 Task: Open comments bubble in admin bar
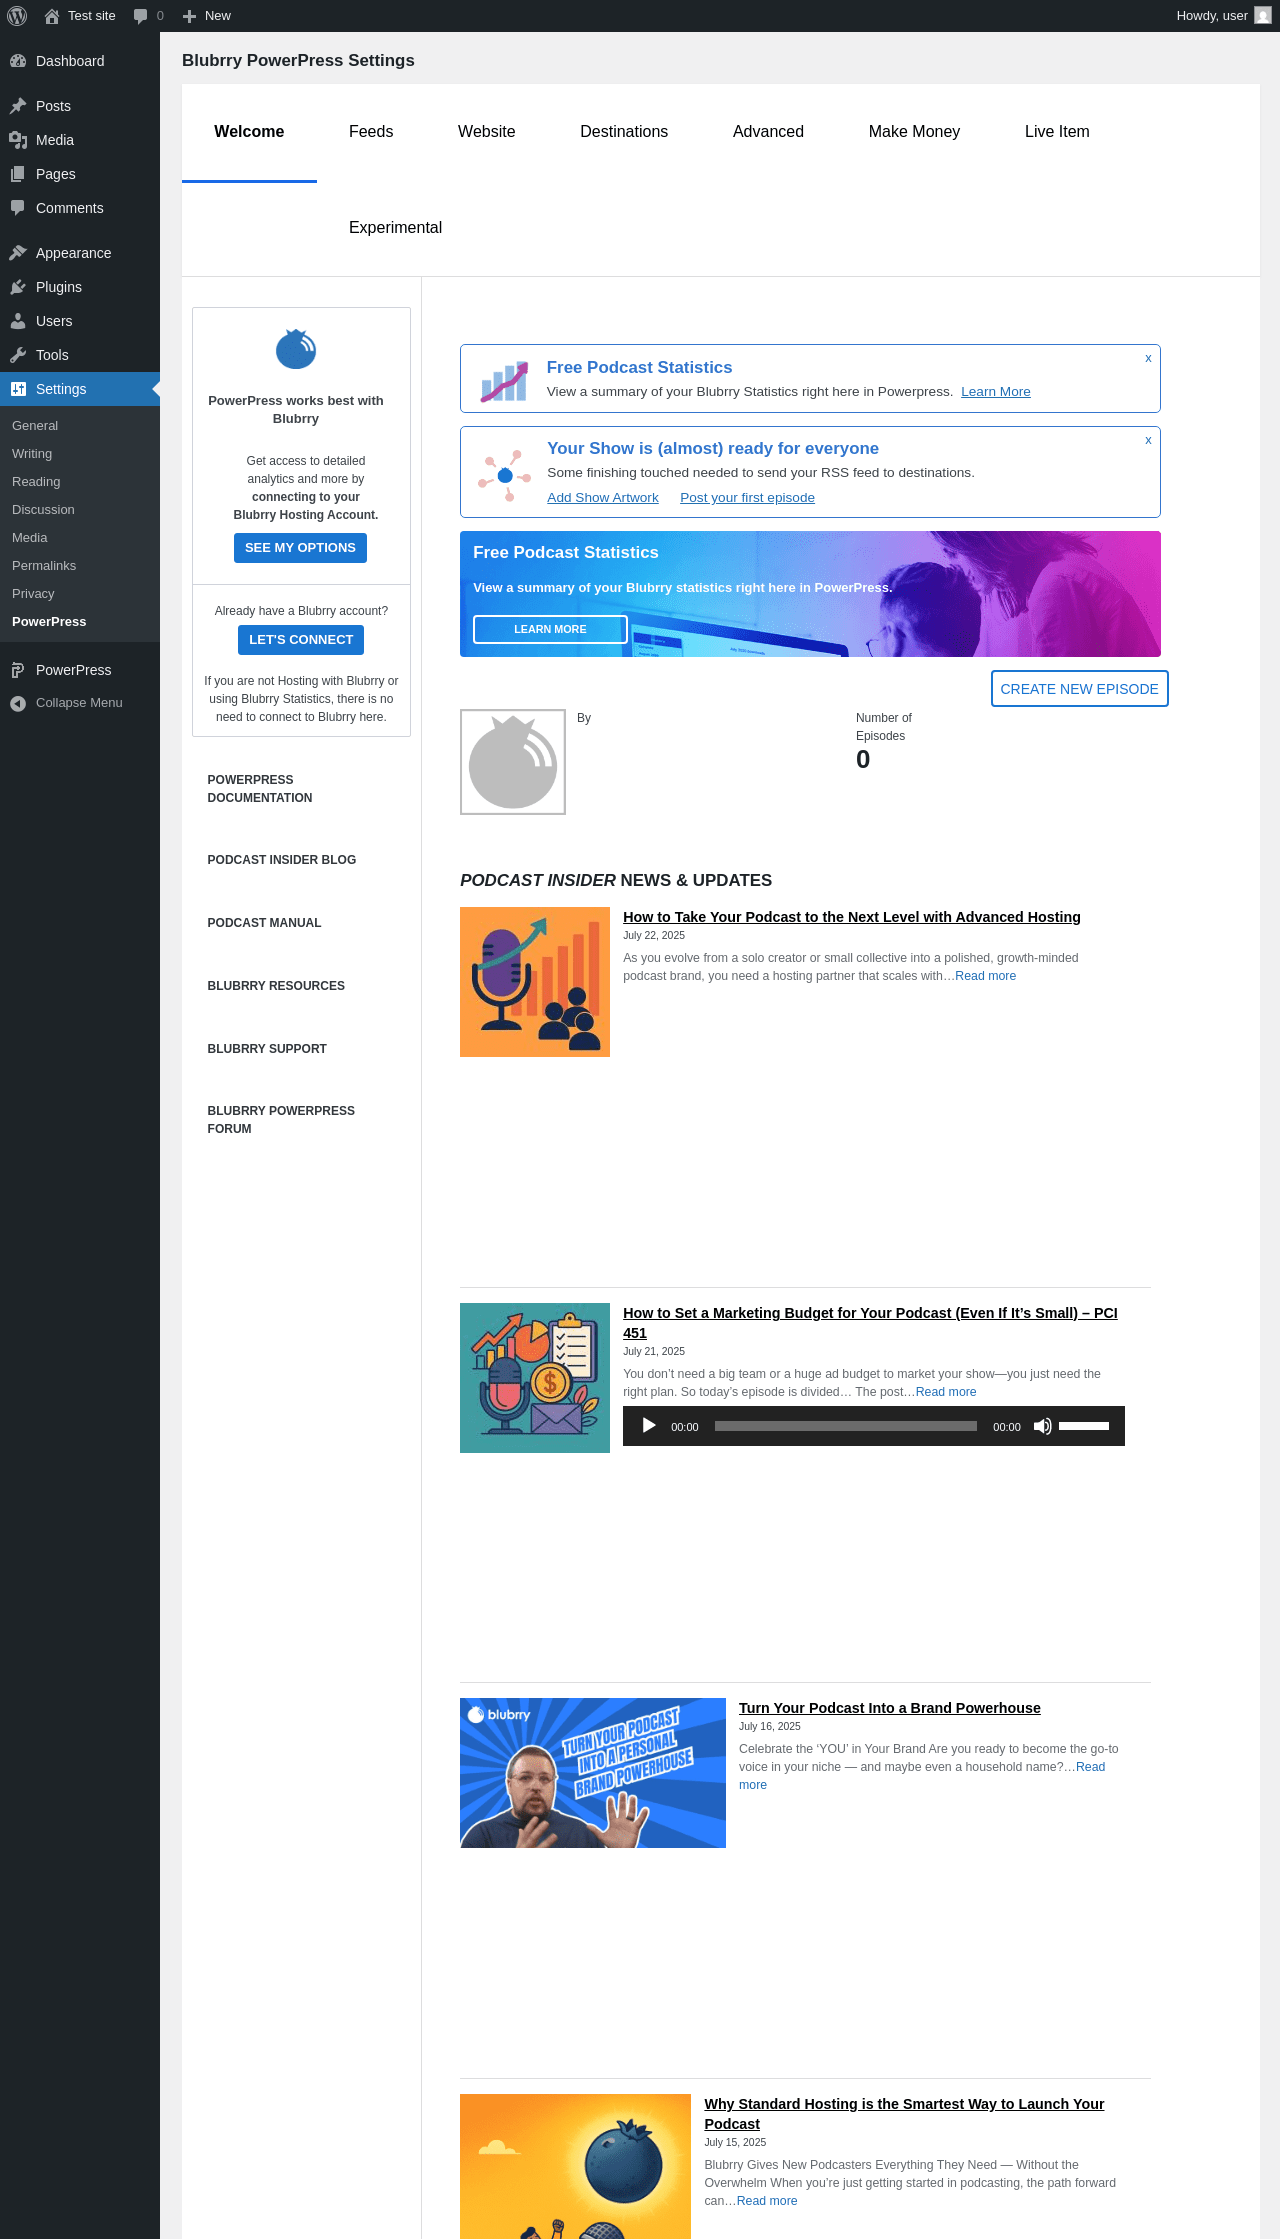coord(140,16)
